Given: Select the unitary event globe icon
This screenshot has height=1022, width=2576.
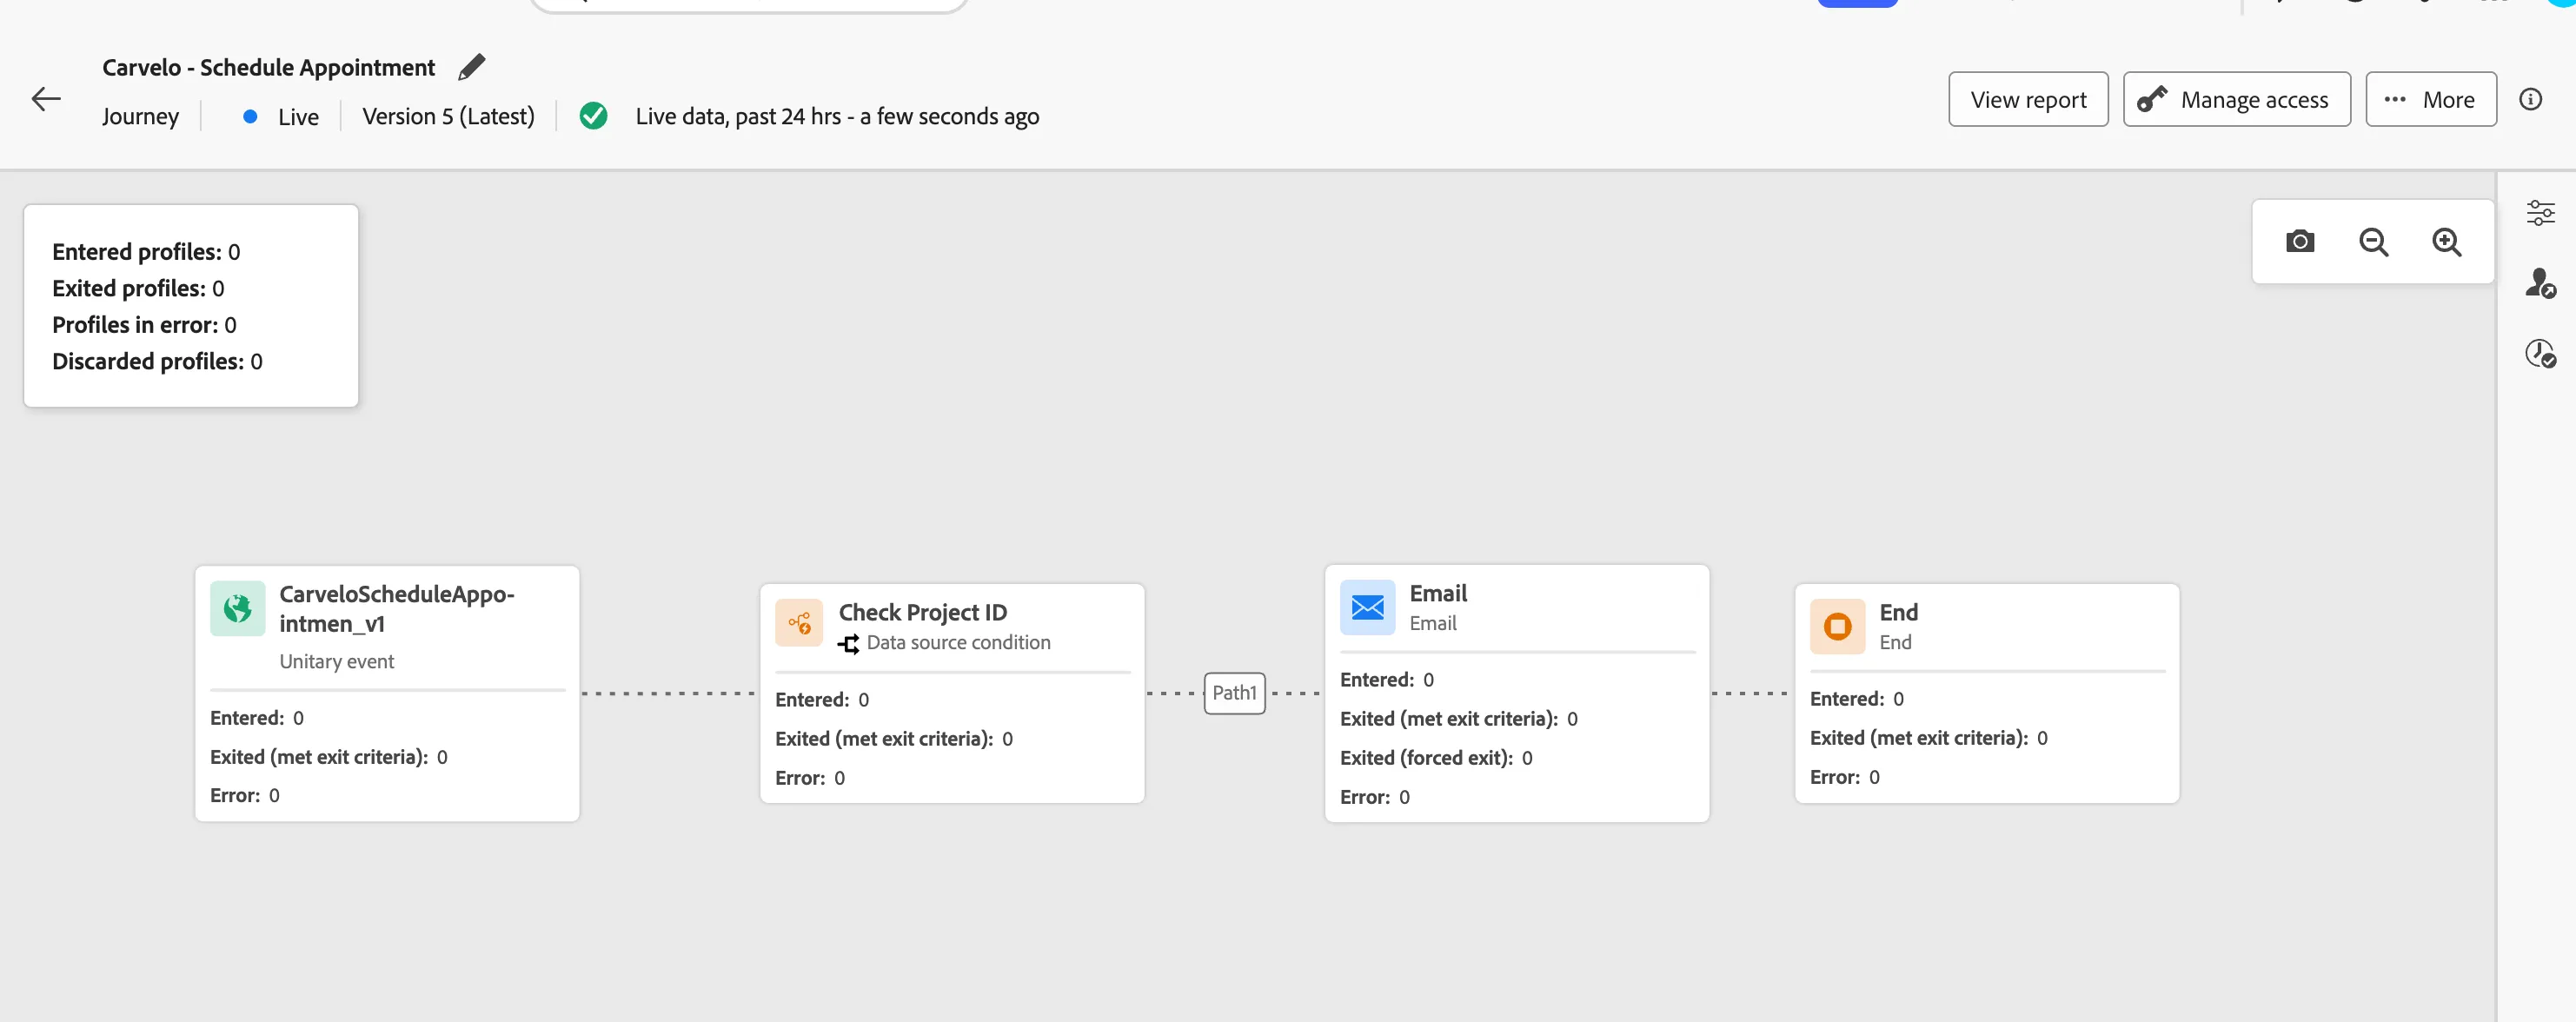Looking at the screenshot, I should click(238, 608).
